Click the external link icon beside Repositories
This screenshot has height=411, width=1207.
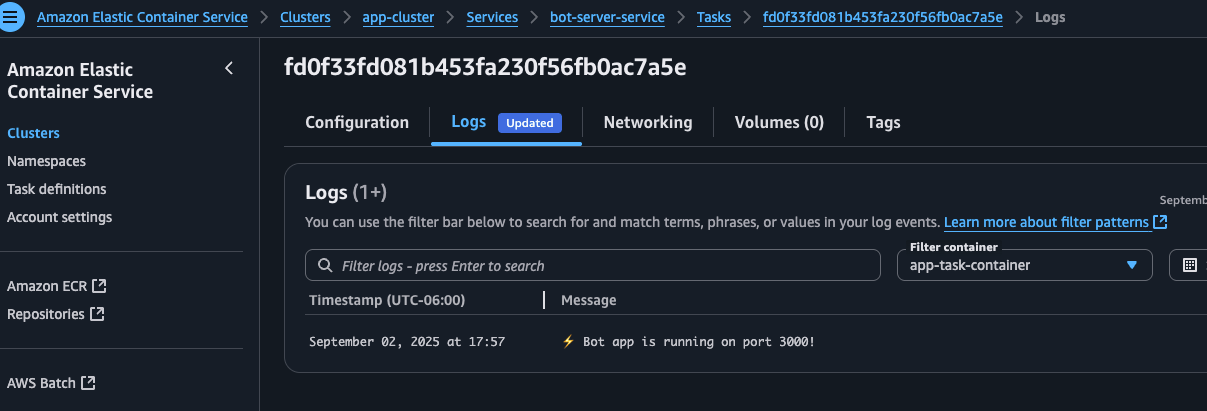pos(97,314)
